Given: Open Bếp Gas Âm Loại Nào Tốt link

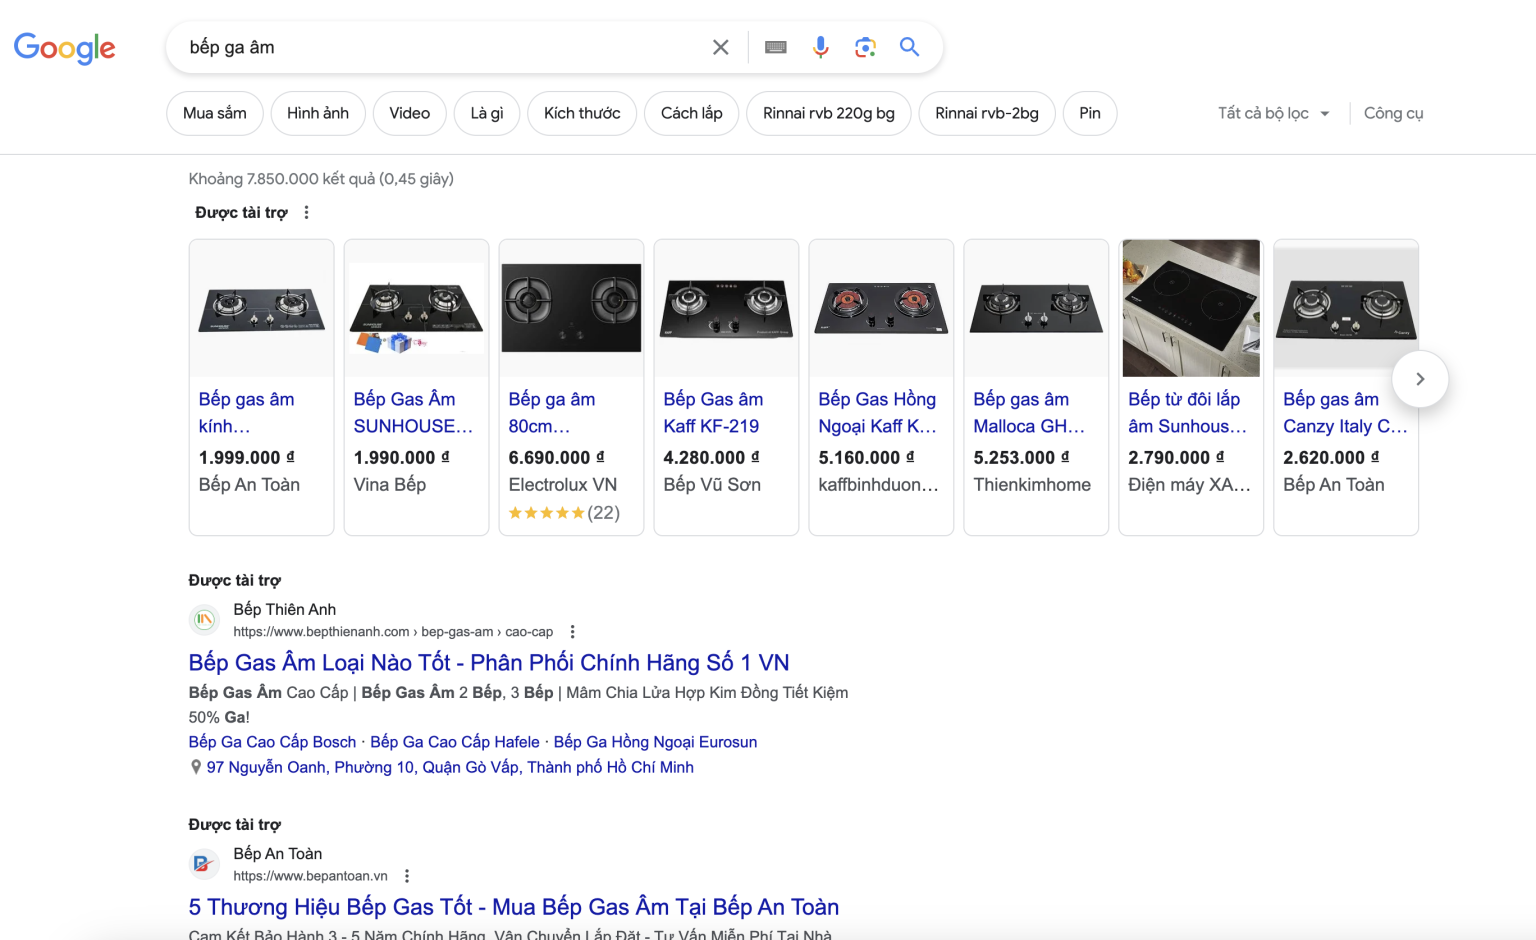Looking at the screenshot, I should tap(489, 662).
